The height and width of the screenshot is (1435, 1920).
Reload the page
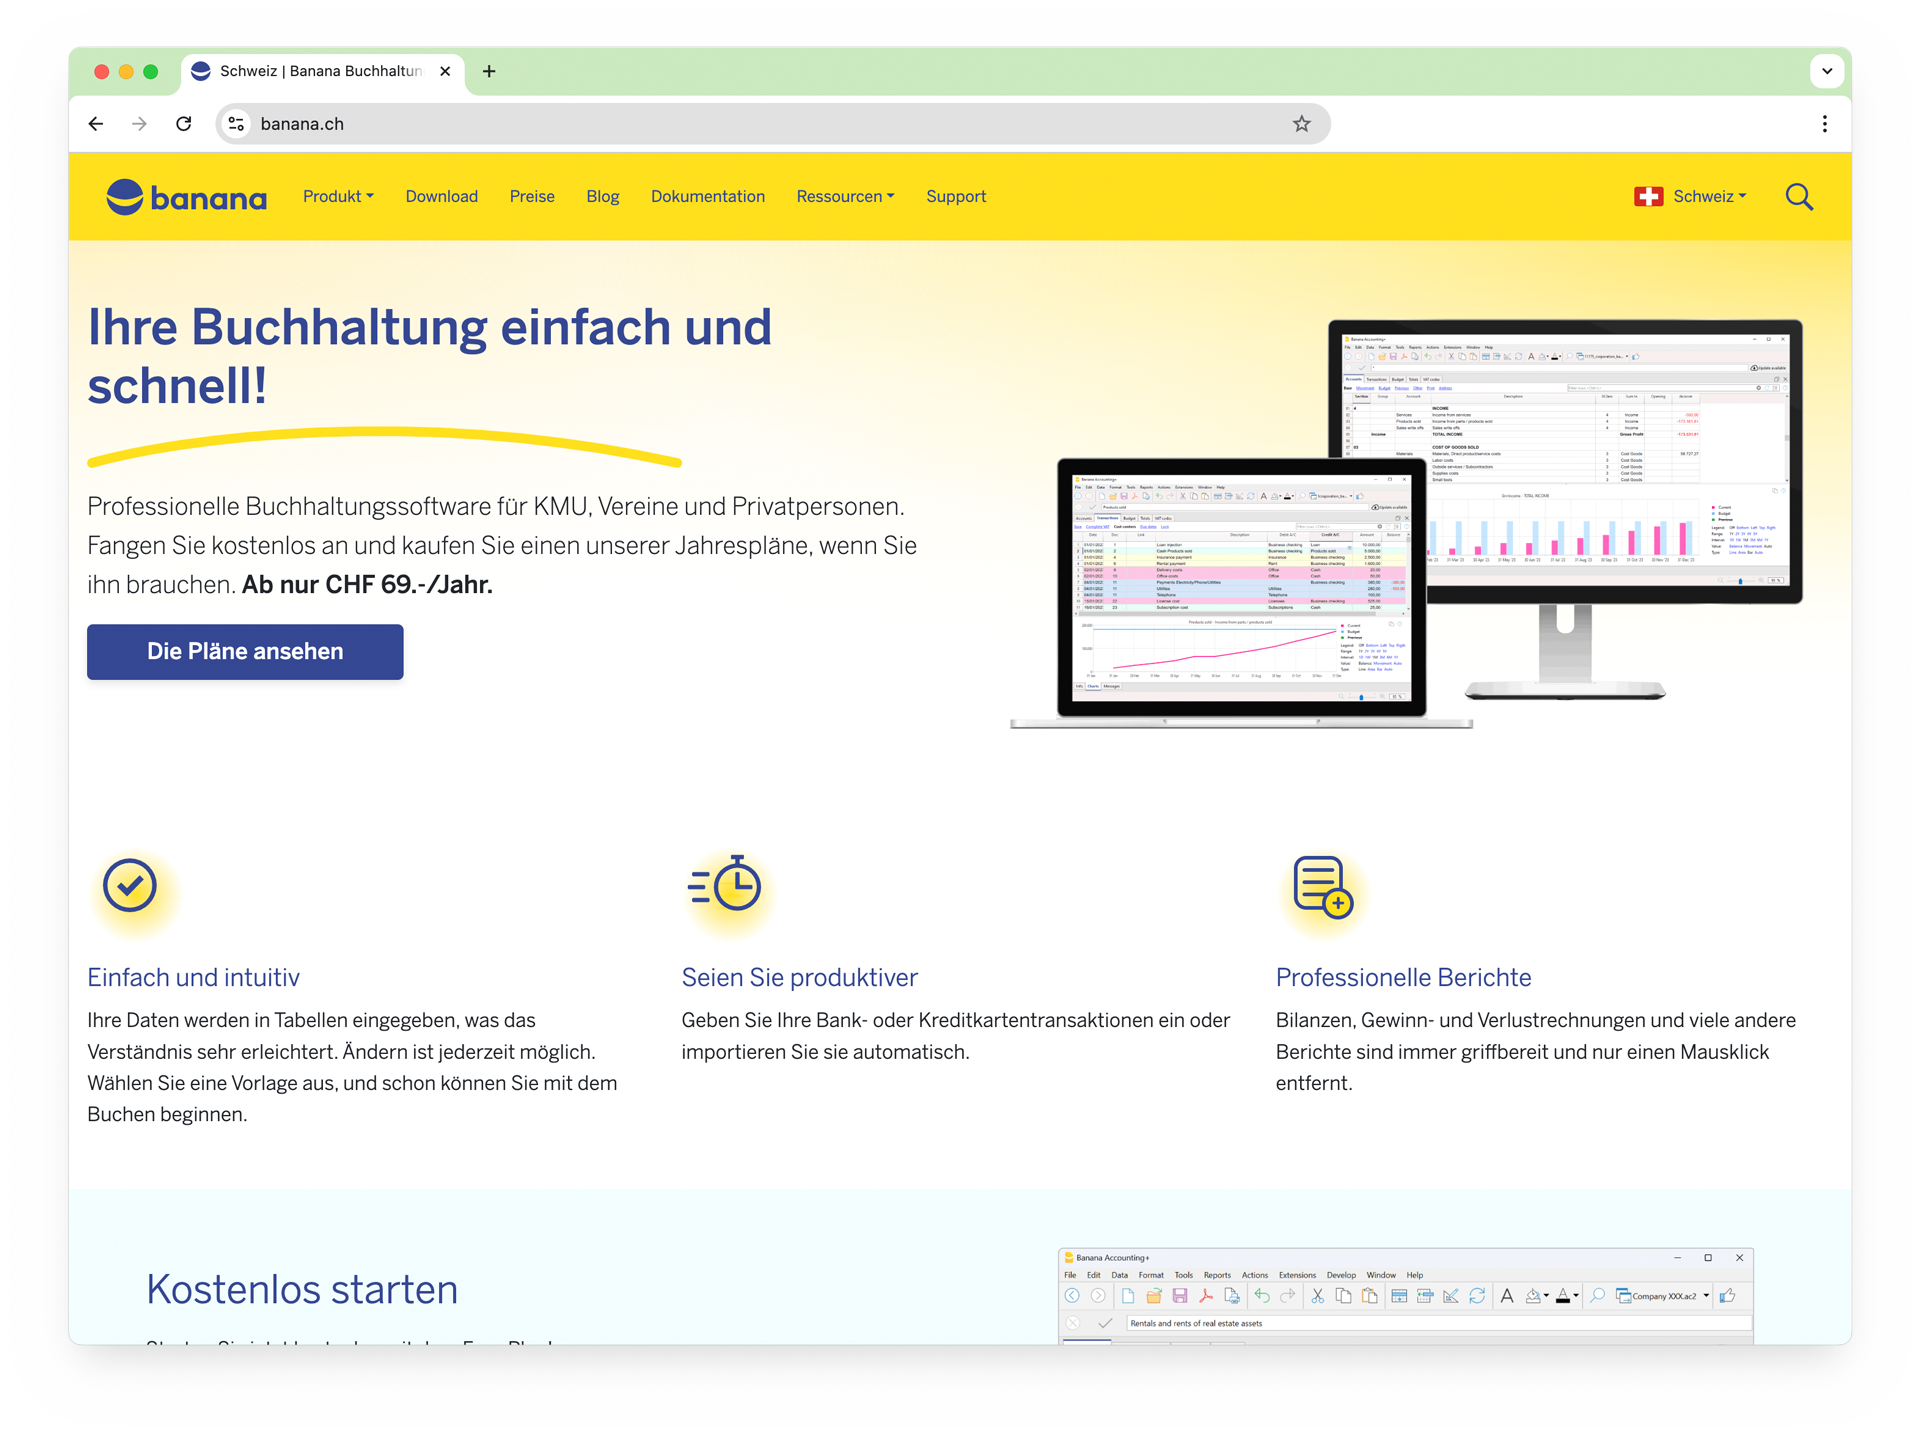point(184,124)
